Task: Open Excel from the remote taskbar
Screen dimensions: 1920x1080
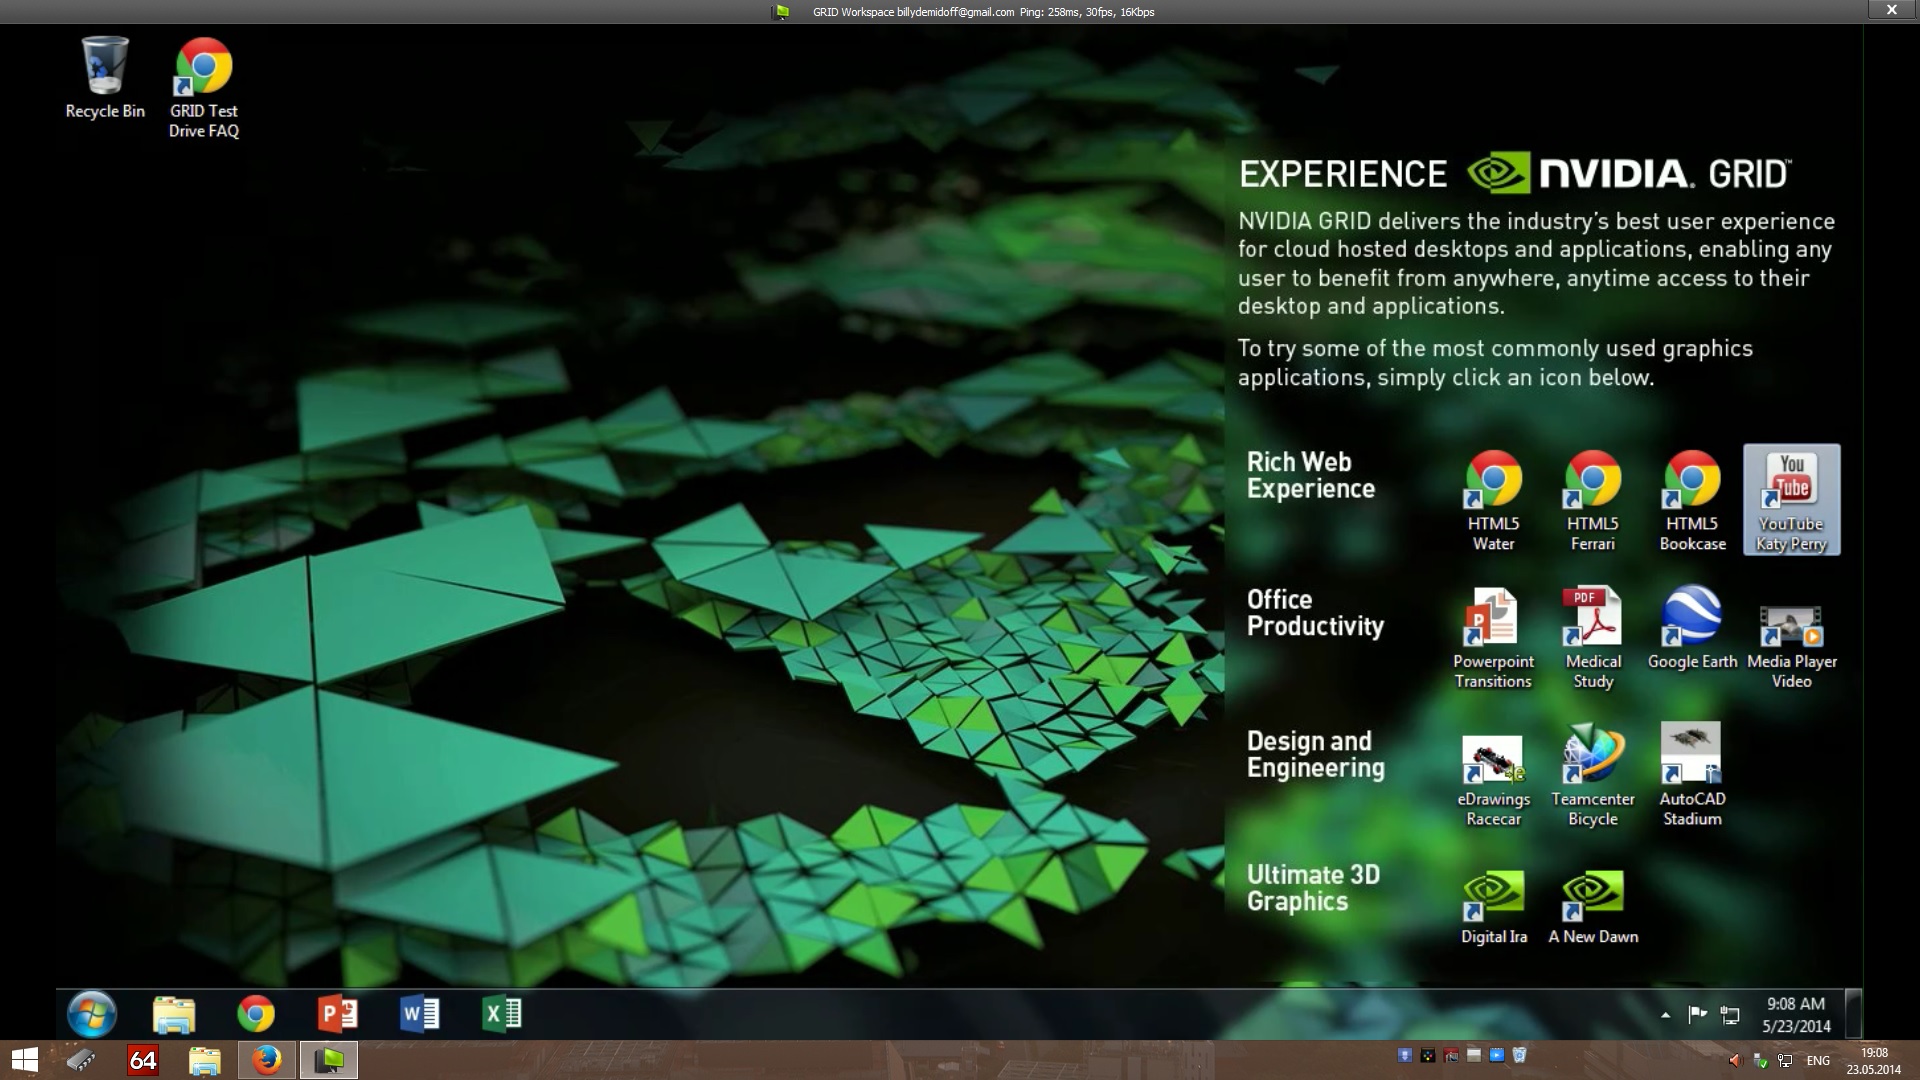Action: point(501,1014)
